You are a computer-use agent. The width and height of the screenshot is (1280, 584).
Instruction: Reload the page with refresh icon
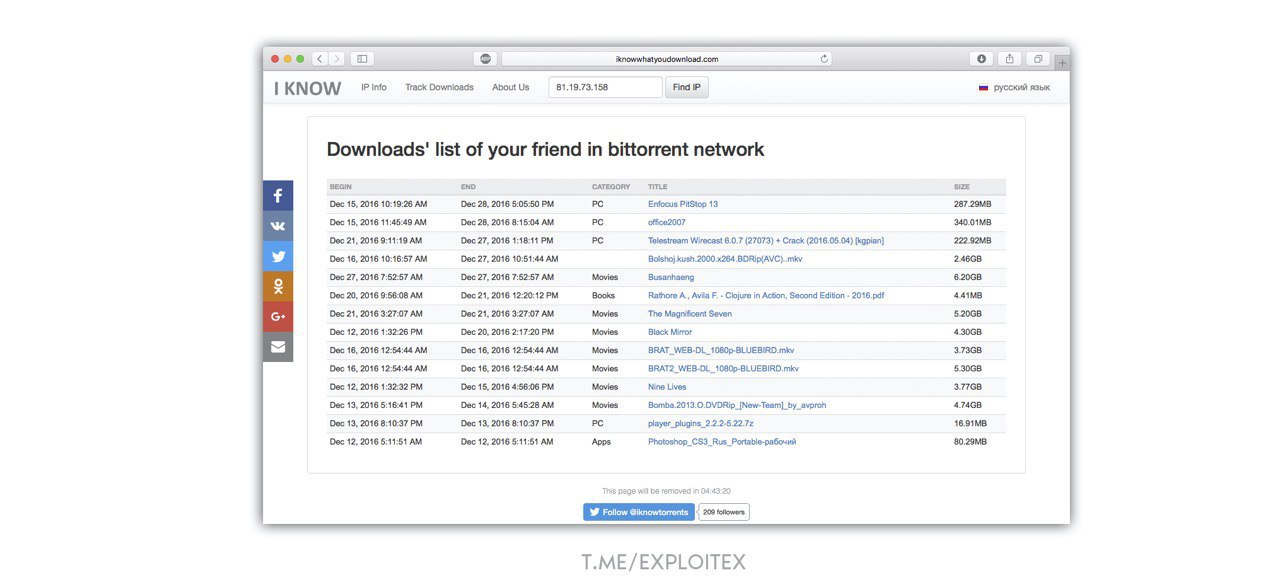(824, 59)
